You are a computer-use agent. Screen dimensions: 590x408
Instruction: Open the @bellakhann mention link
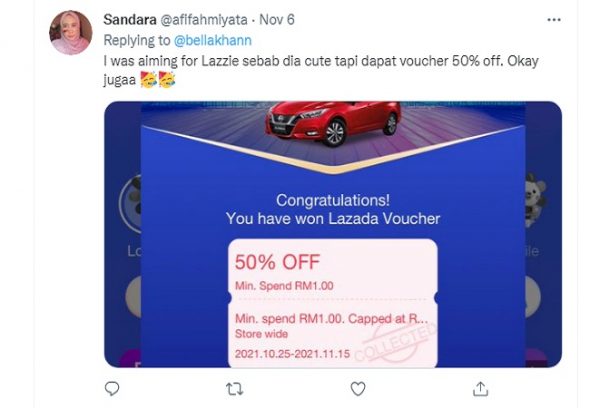pyautogui.click(x=213, y=40)
